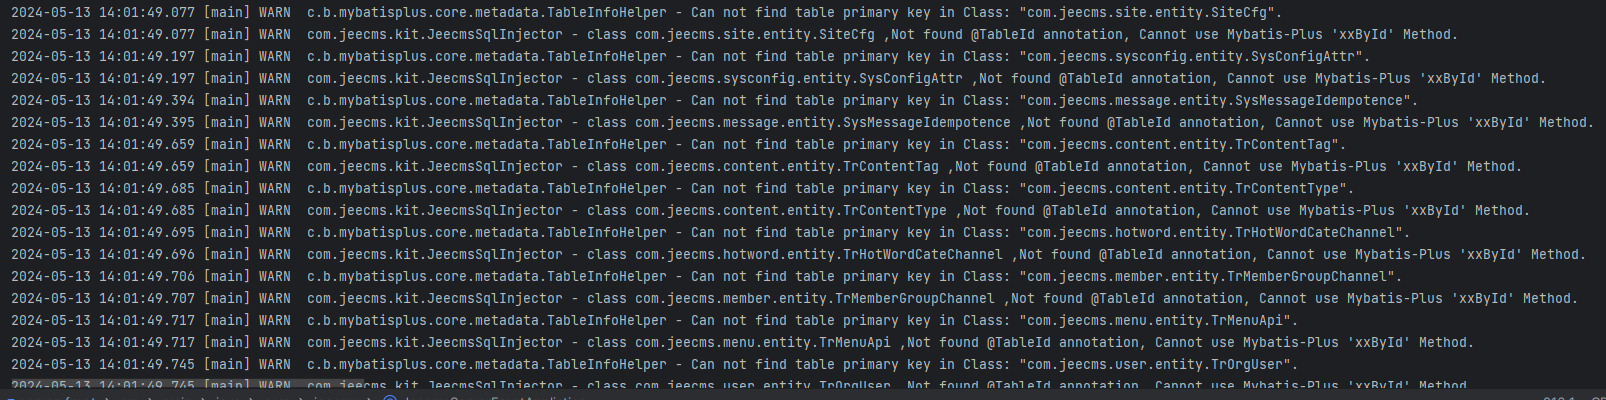
Task: Click the quoted "com.jeecms.site.entity.SiteCfg" class name
Action: point(1149,13)
